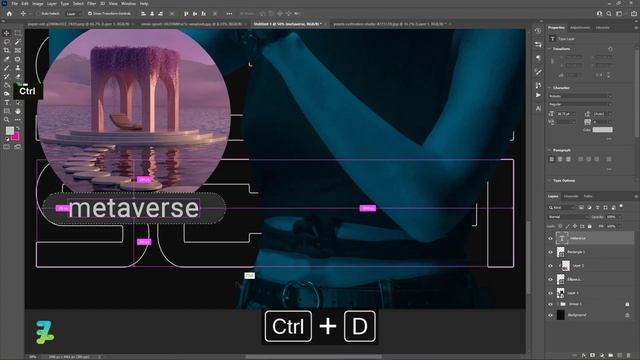Viewport: 640px width, 360px height.
Task: Select the Zoom tool
Action: [x=7, y=120]
